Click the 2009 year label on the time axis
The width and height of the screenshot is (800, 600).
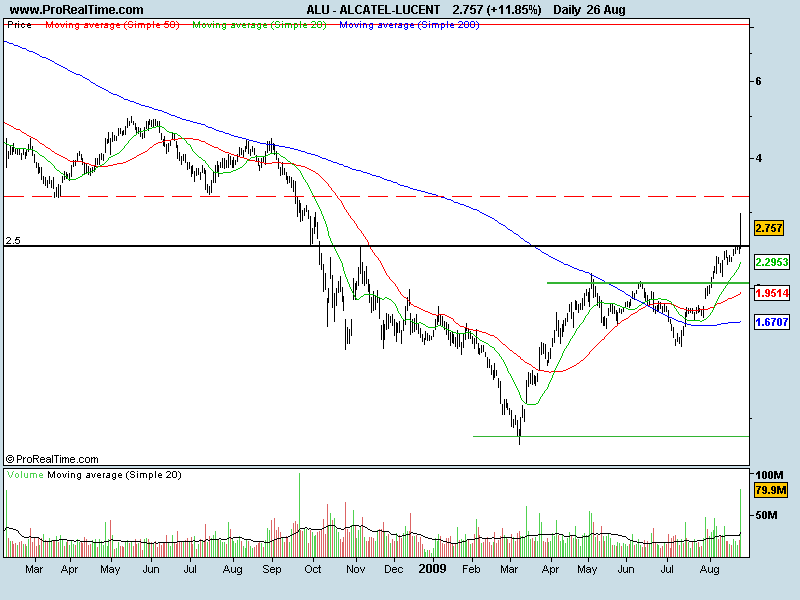(432, 568)
